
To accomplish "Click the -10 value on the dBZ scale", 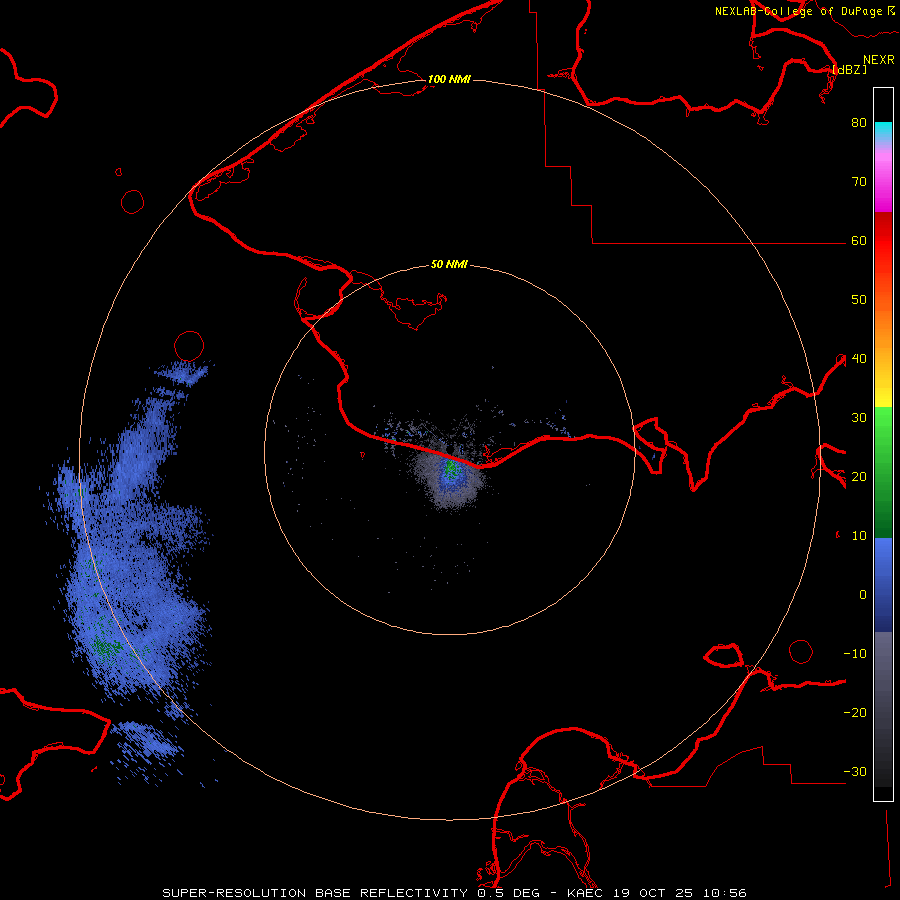I will pyautogui.click(x=855, y=654).
